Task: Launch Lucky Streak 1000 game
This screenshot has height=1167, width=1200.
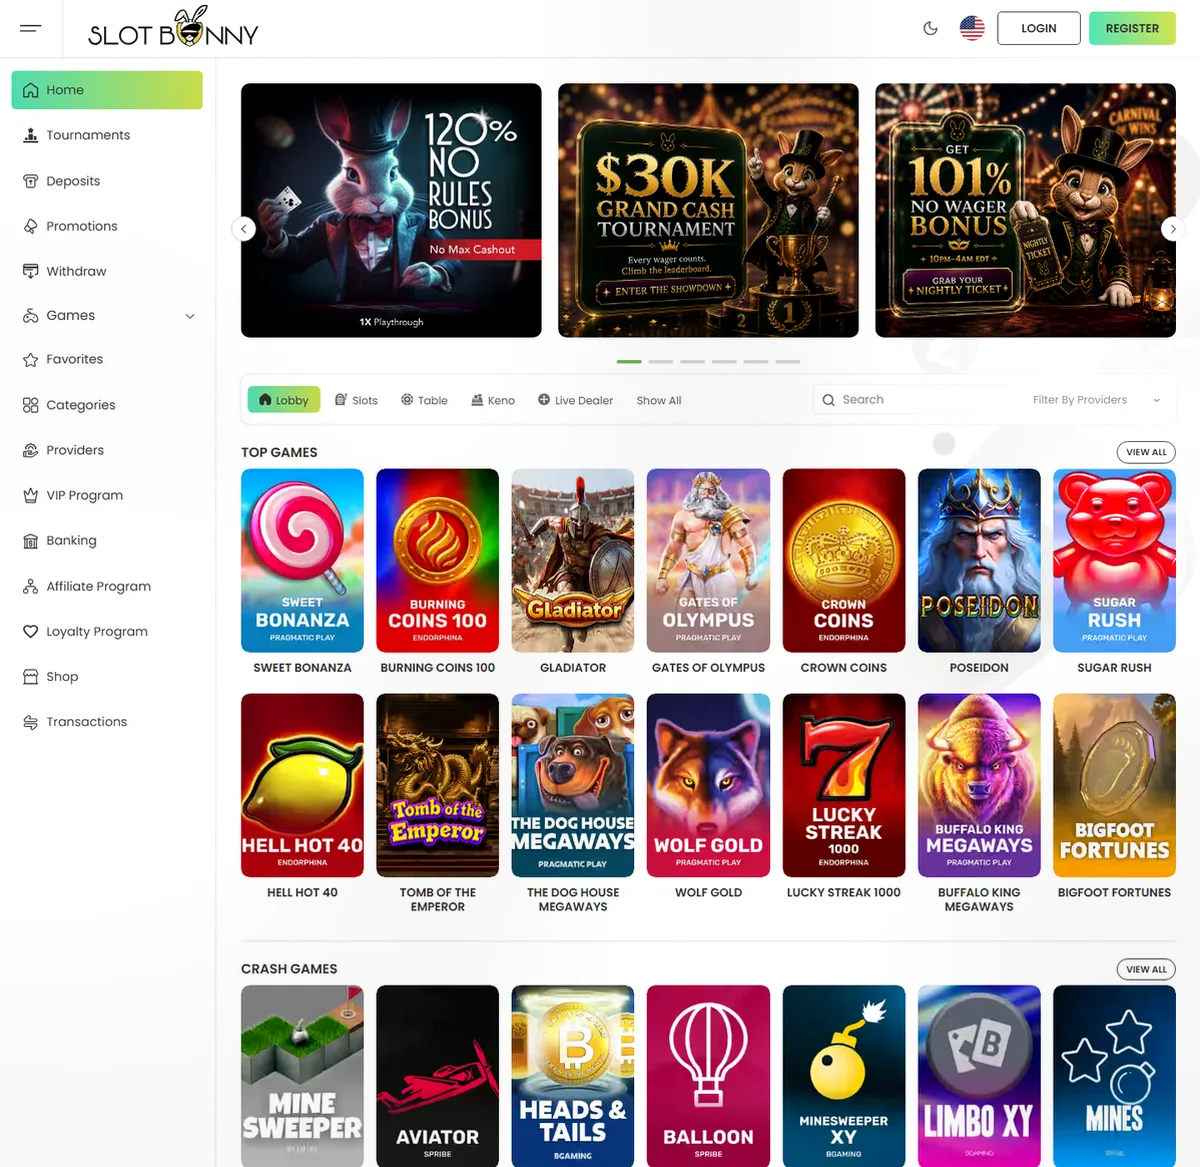Action: tap(844, 785)
